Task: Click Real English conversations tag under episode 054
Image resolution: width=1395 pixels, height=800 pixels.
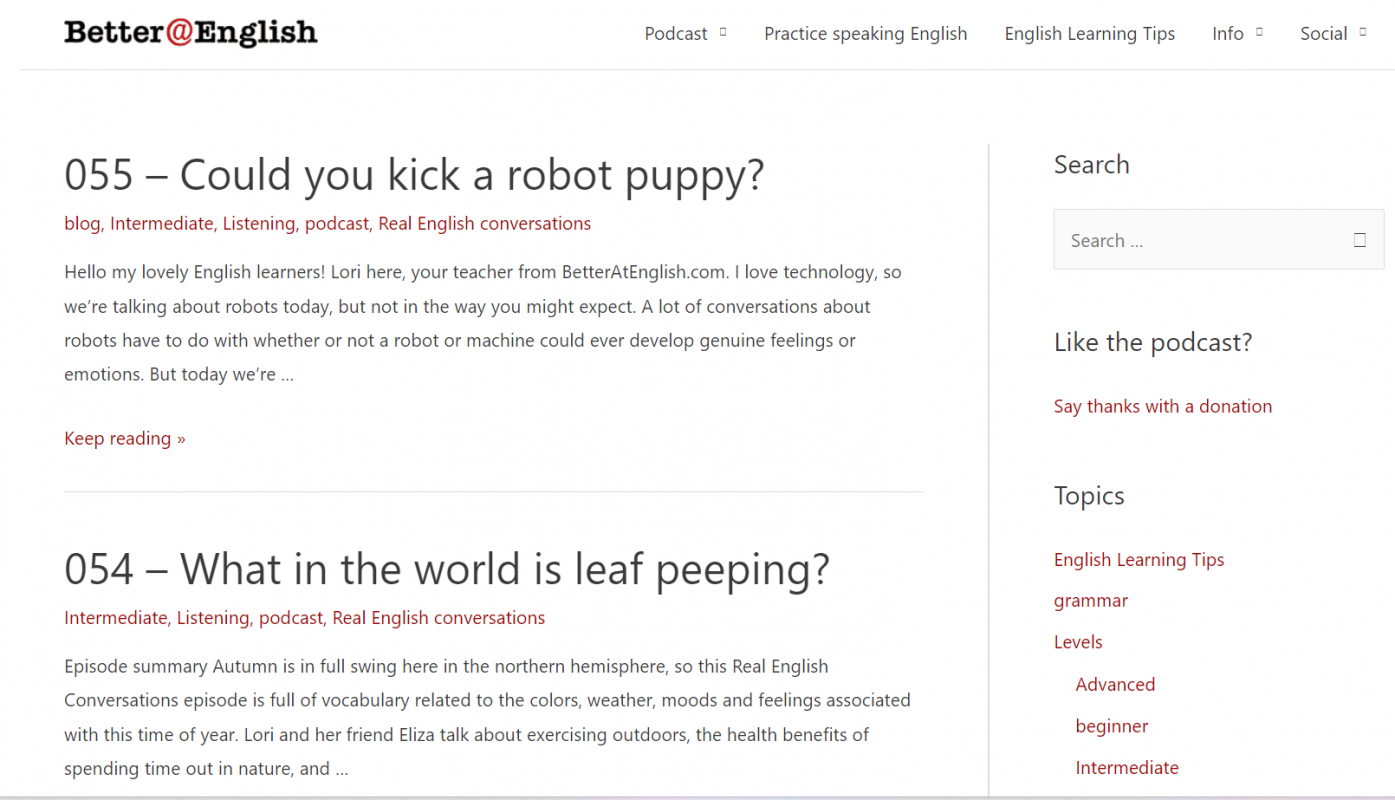Action: click(x=438, y=618)
